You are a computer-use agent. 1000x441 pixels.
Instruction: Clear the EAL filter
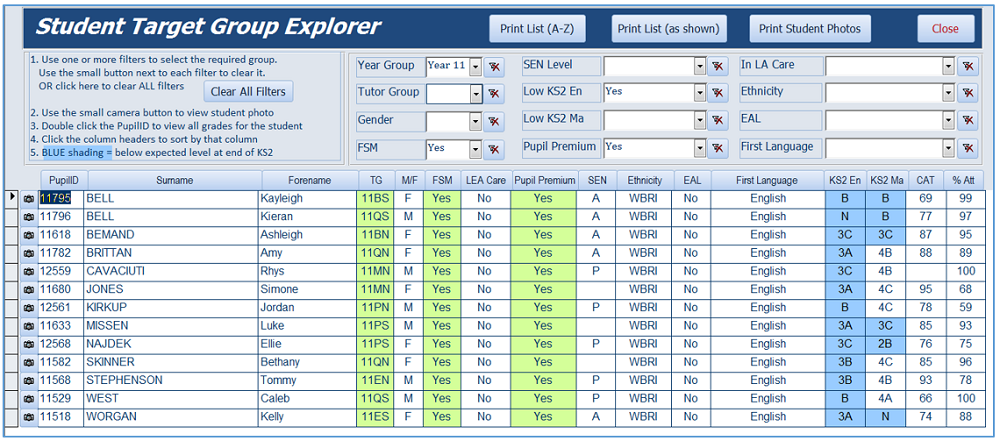(967, 121)
